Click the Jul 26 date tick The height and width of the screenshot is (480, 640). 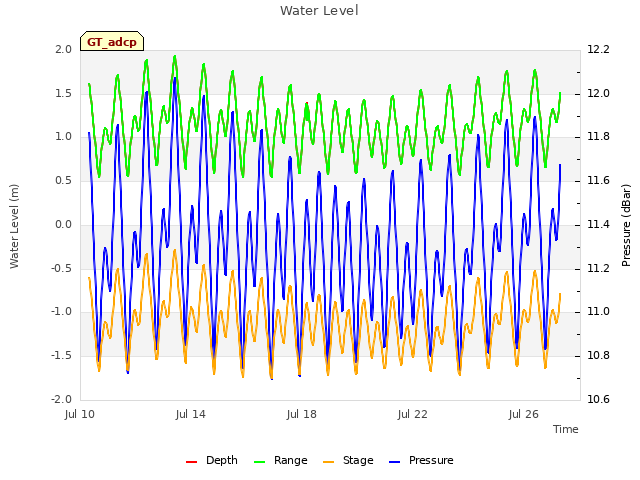pos(524,414)
